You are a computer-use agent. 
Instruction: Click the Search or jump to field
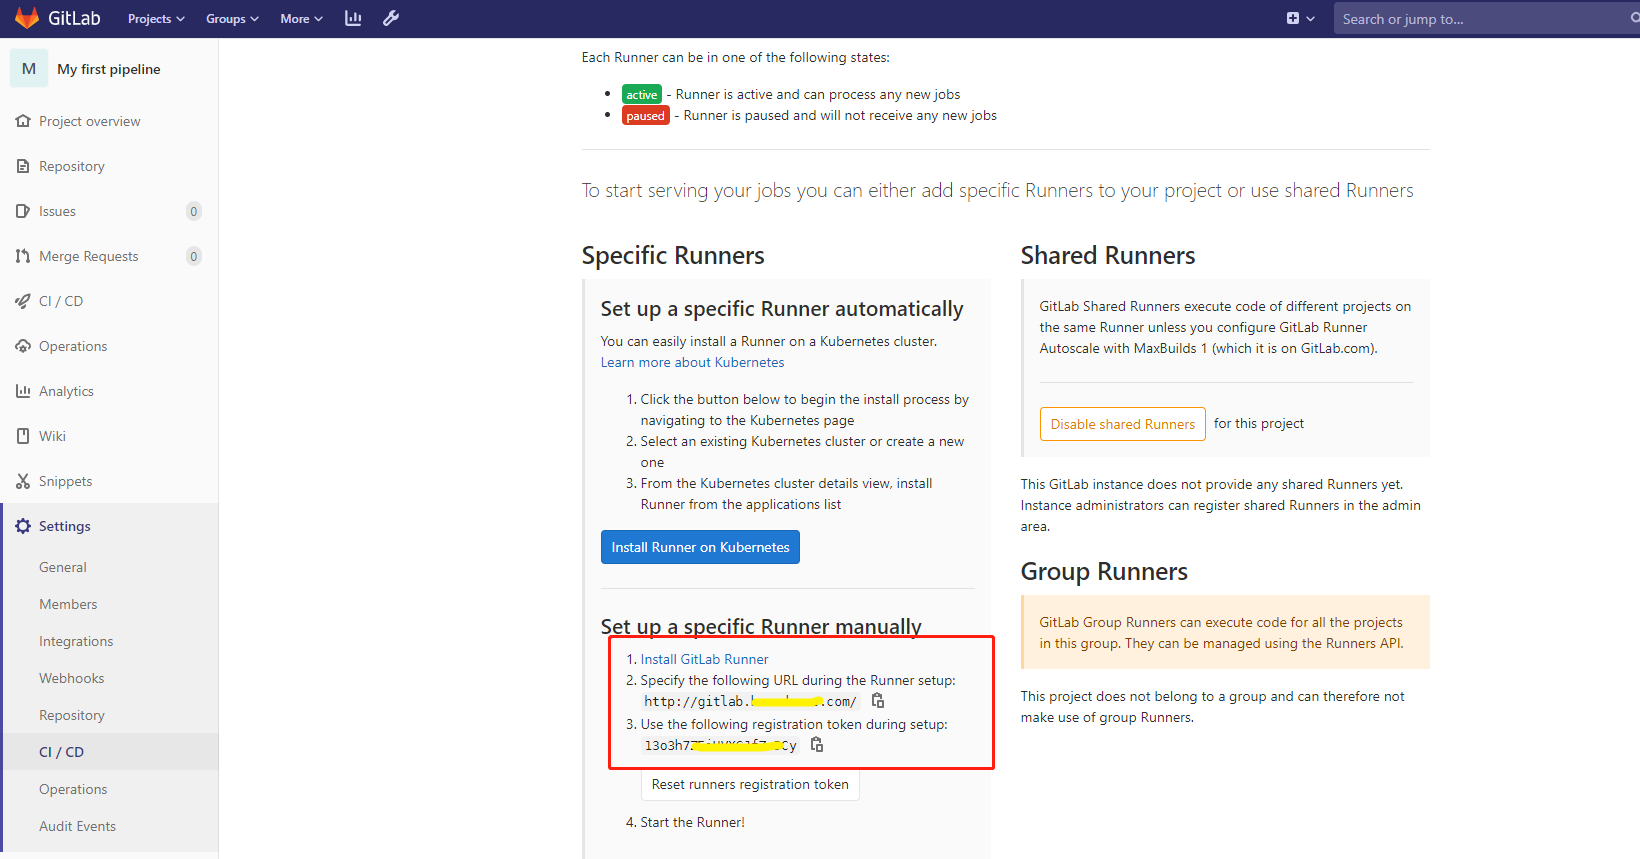(x=1486, y=18)
